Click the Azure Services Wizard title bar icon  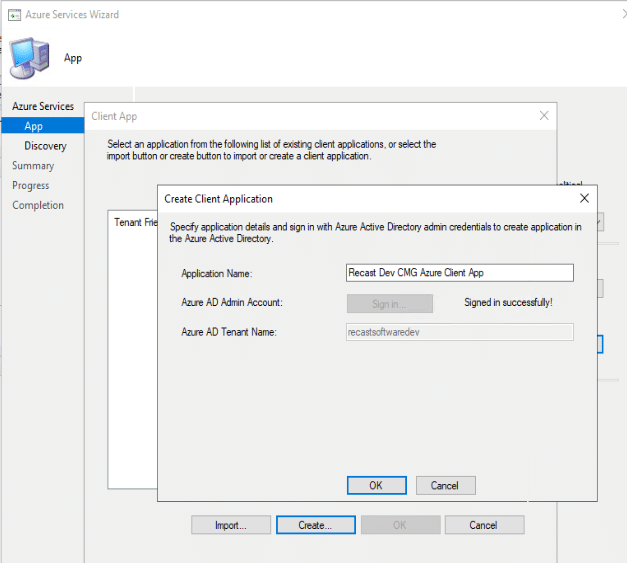coord(14,15)
